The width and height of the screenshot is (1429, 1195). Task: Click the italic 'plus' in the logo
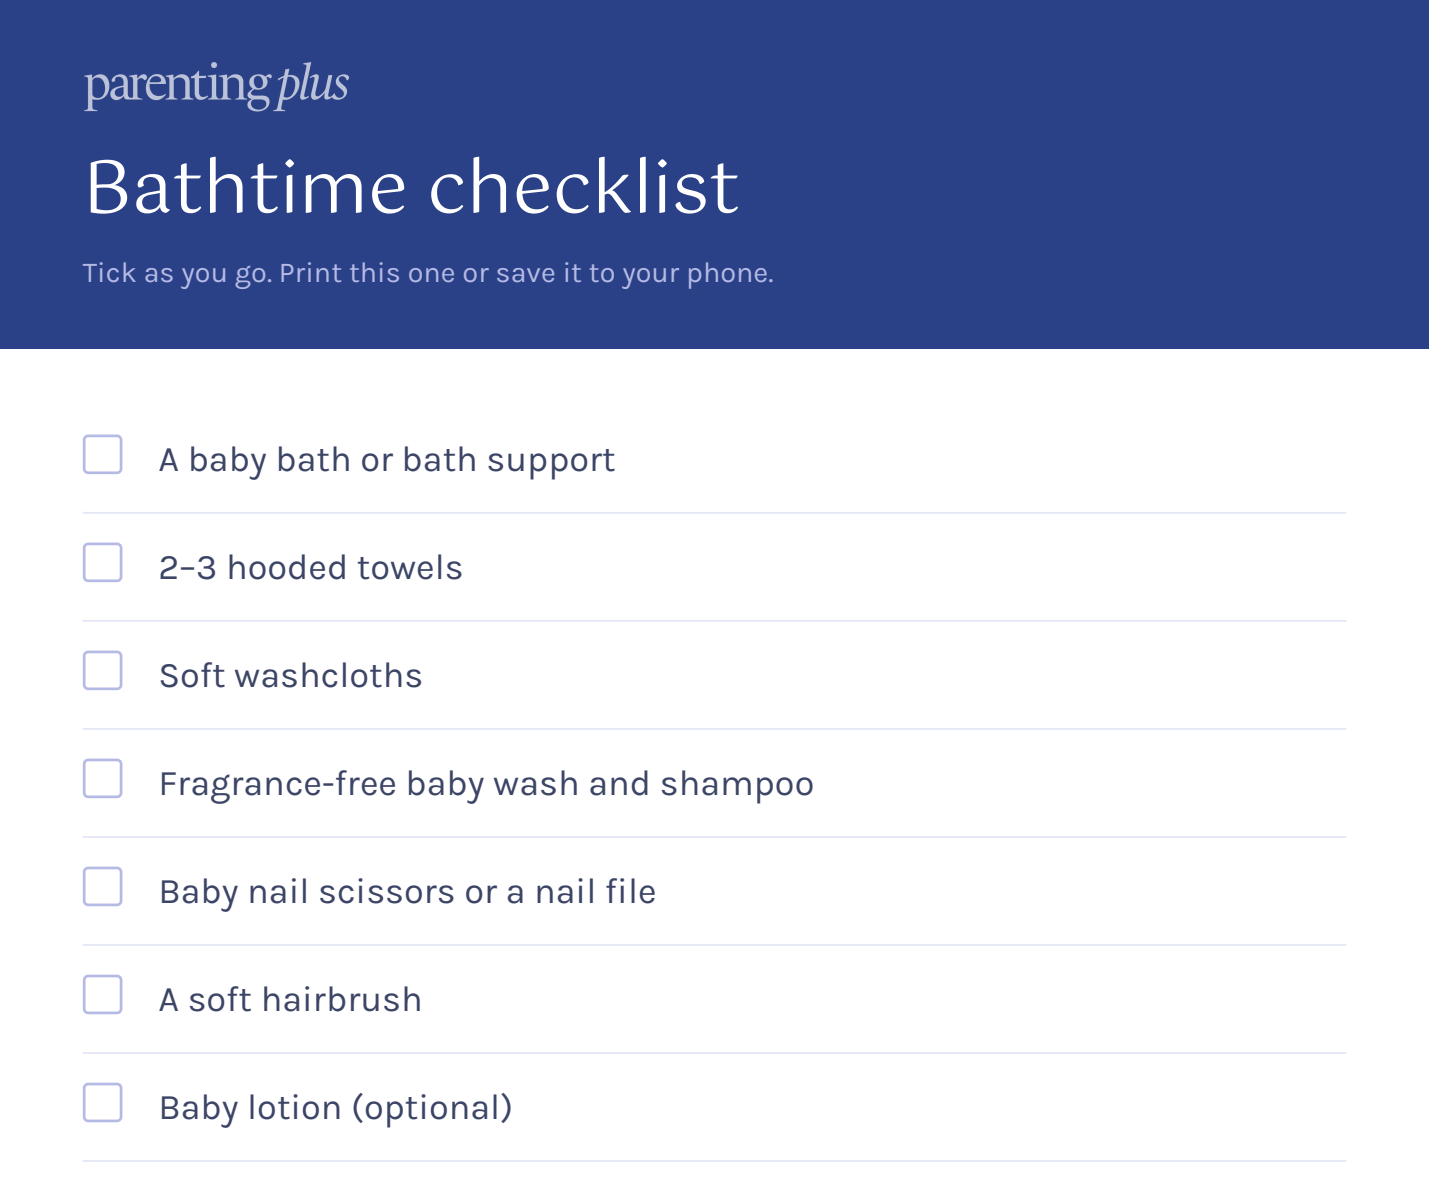(313, 86)
